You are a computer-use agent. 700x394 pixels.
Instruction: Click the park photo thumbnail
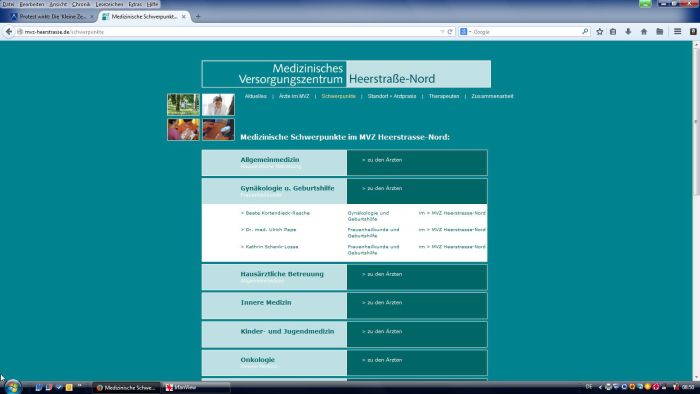click(x=183, y=104)
